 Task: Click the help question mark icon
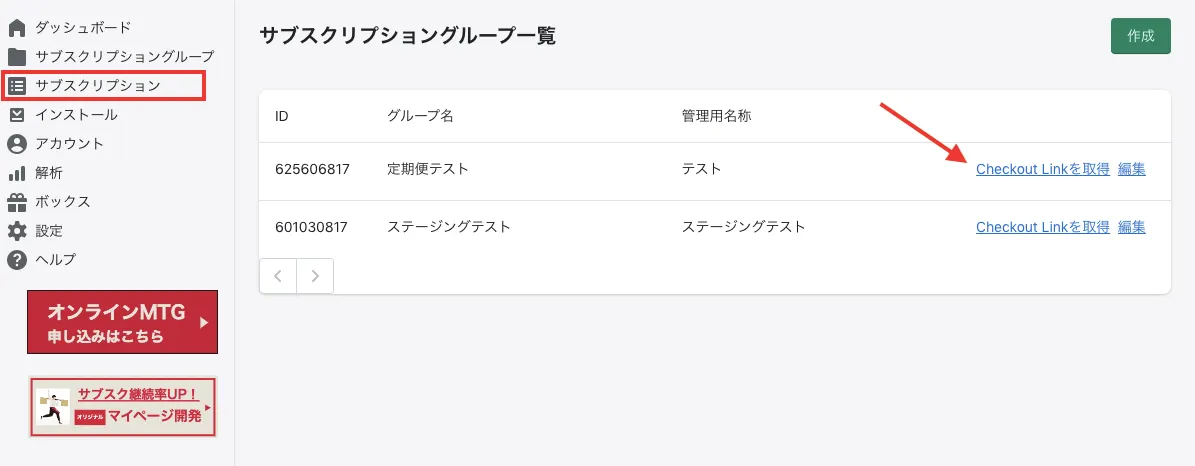click(17, 260)
